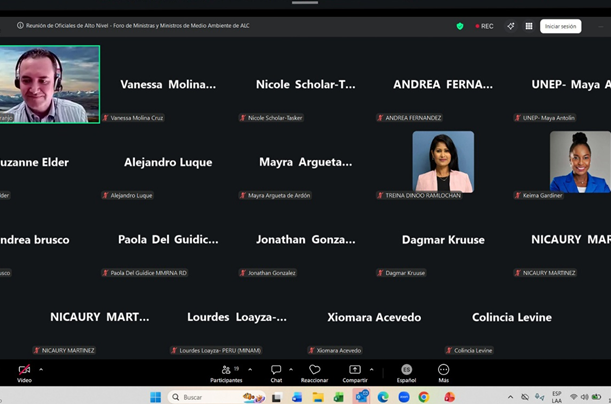The width and height of the screenshot is (611, 404).
Task: Click the Iniciar sesión button
Action: (x=560, y=26)
